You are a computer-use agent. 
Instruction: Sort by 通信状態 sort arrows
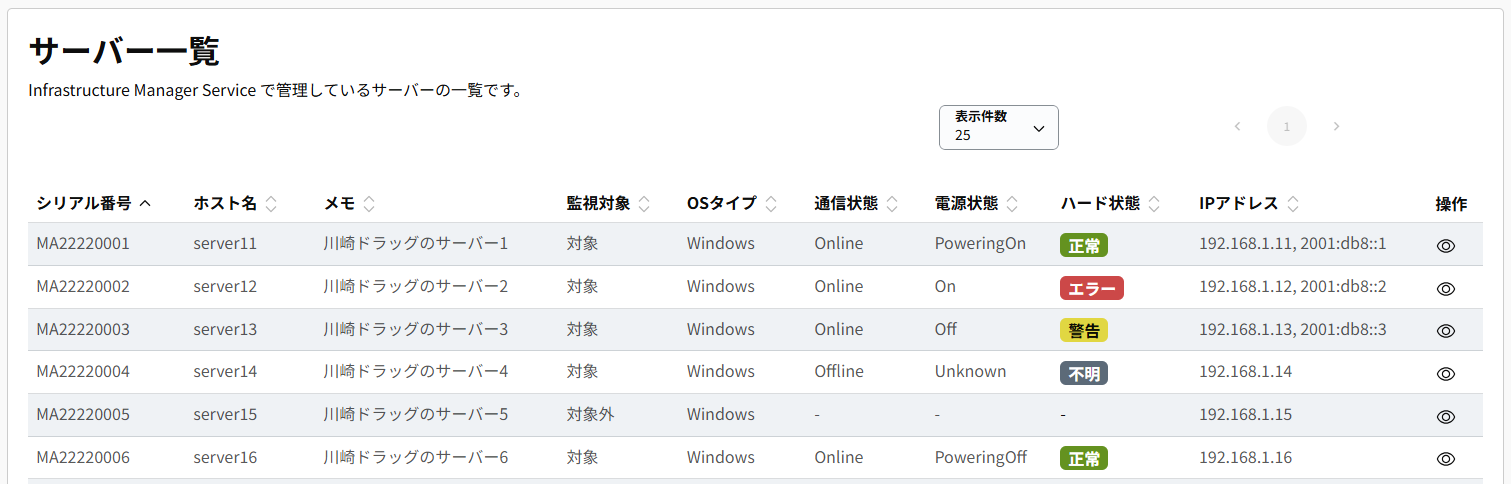[x=892, y=204]
